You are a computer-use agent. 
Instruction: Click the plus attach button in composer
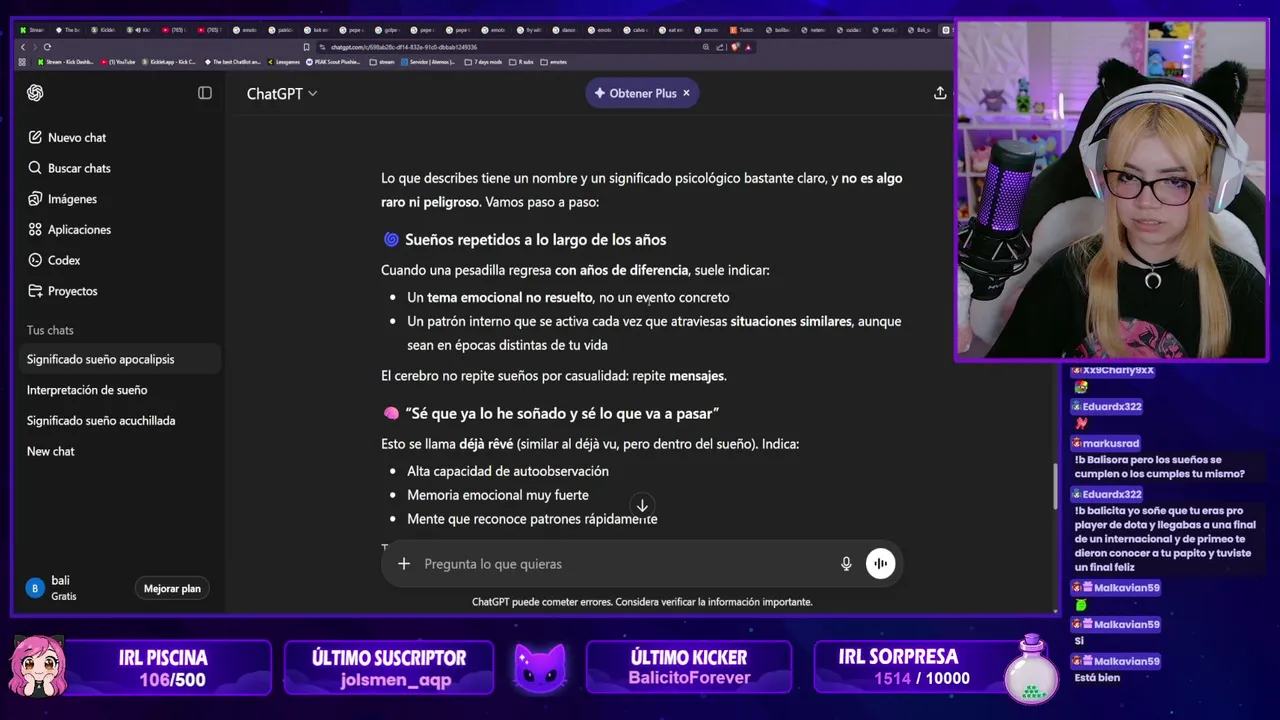pos(404,564)
